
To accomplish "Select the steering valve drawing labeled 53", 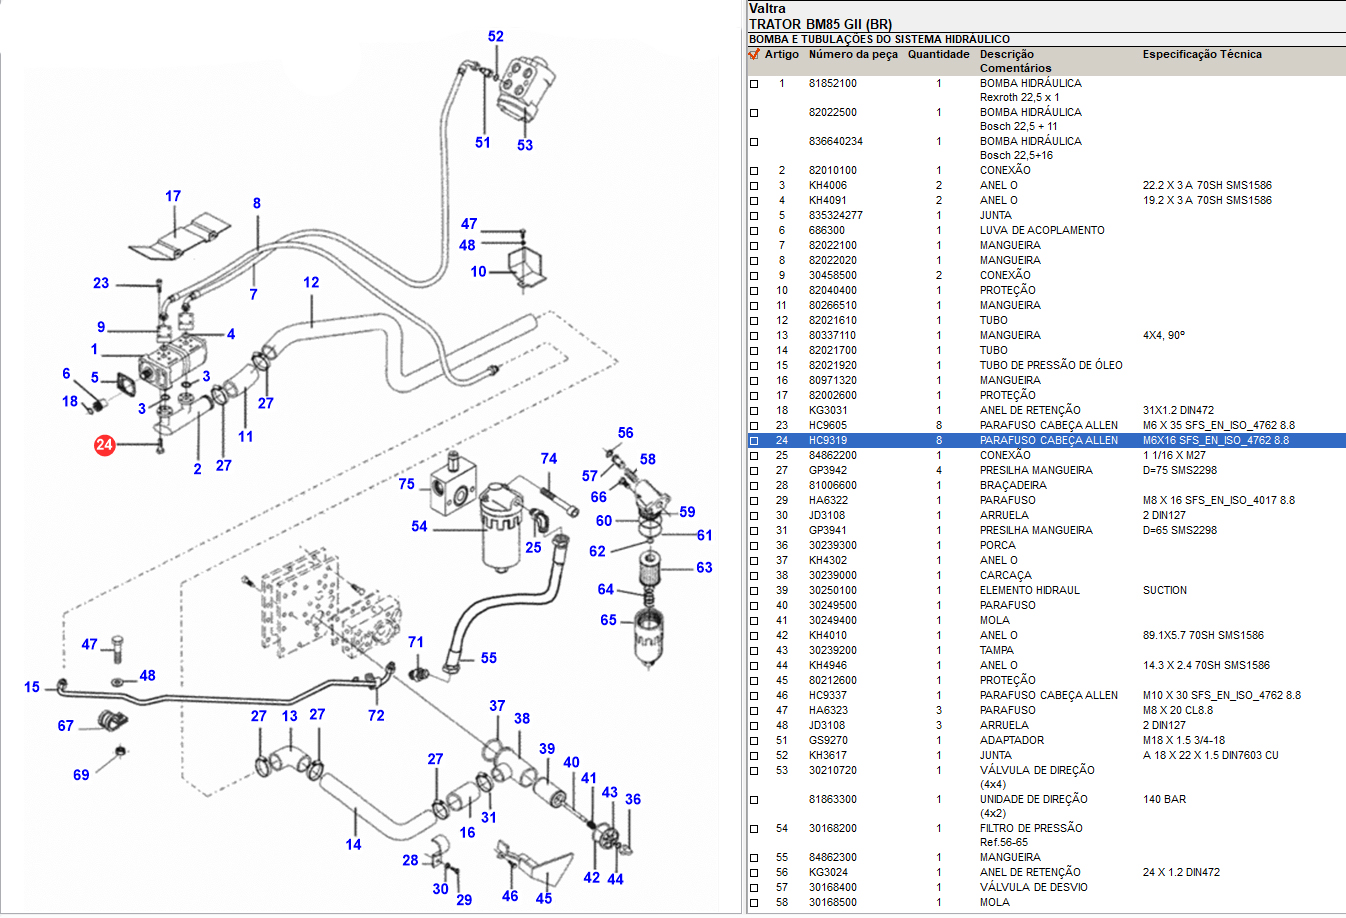I will 527,86.
